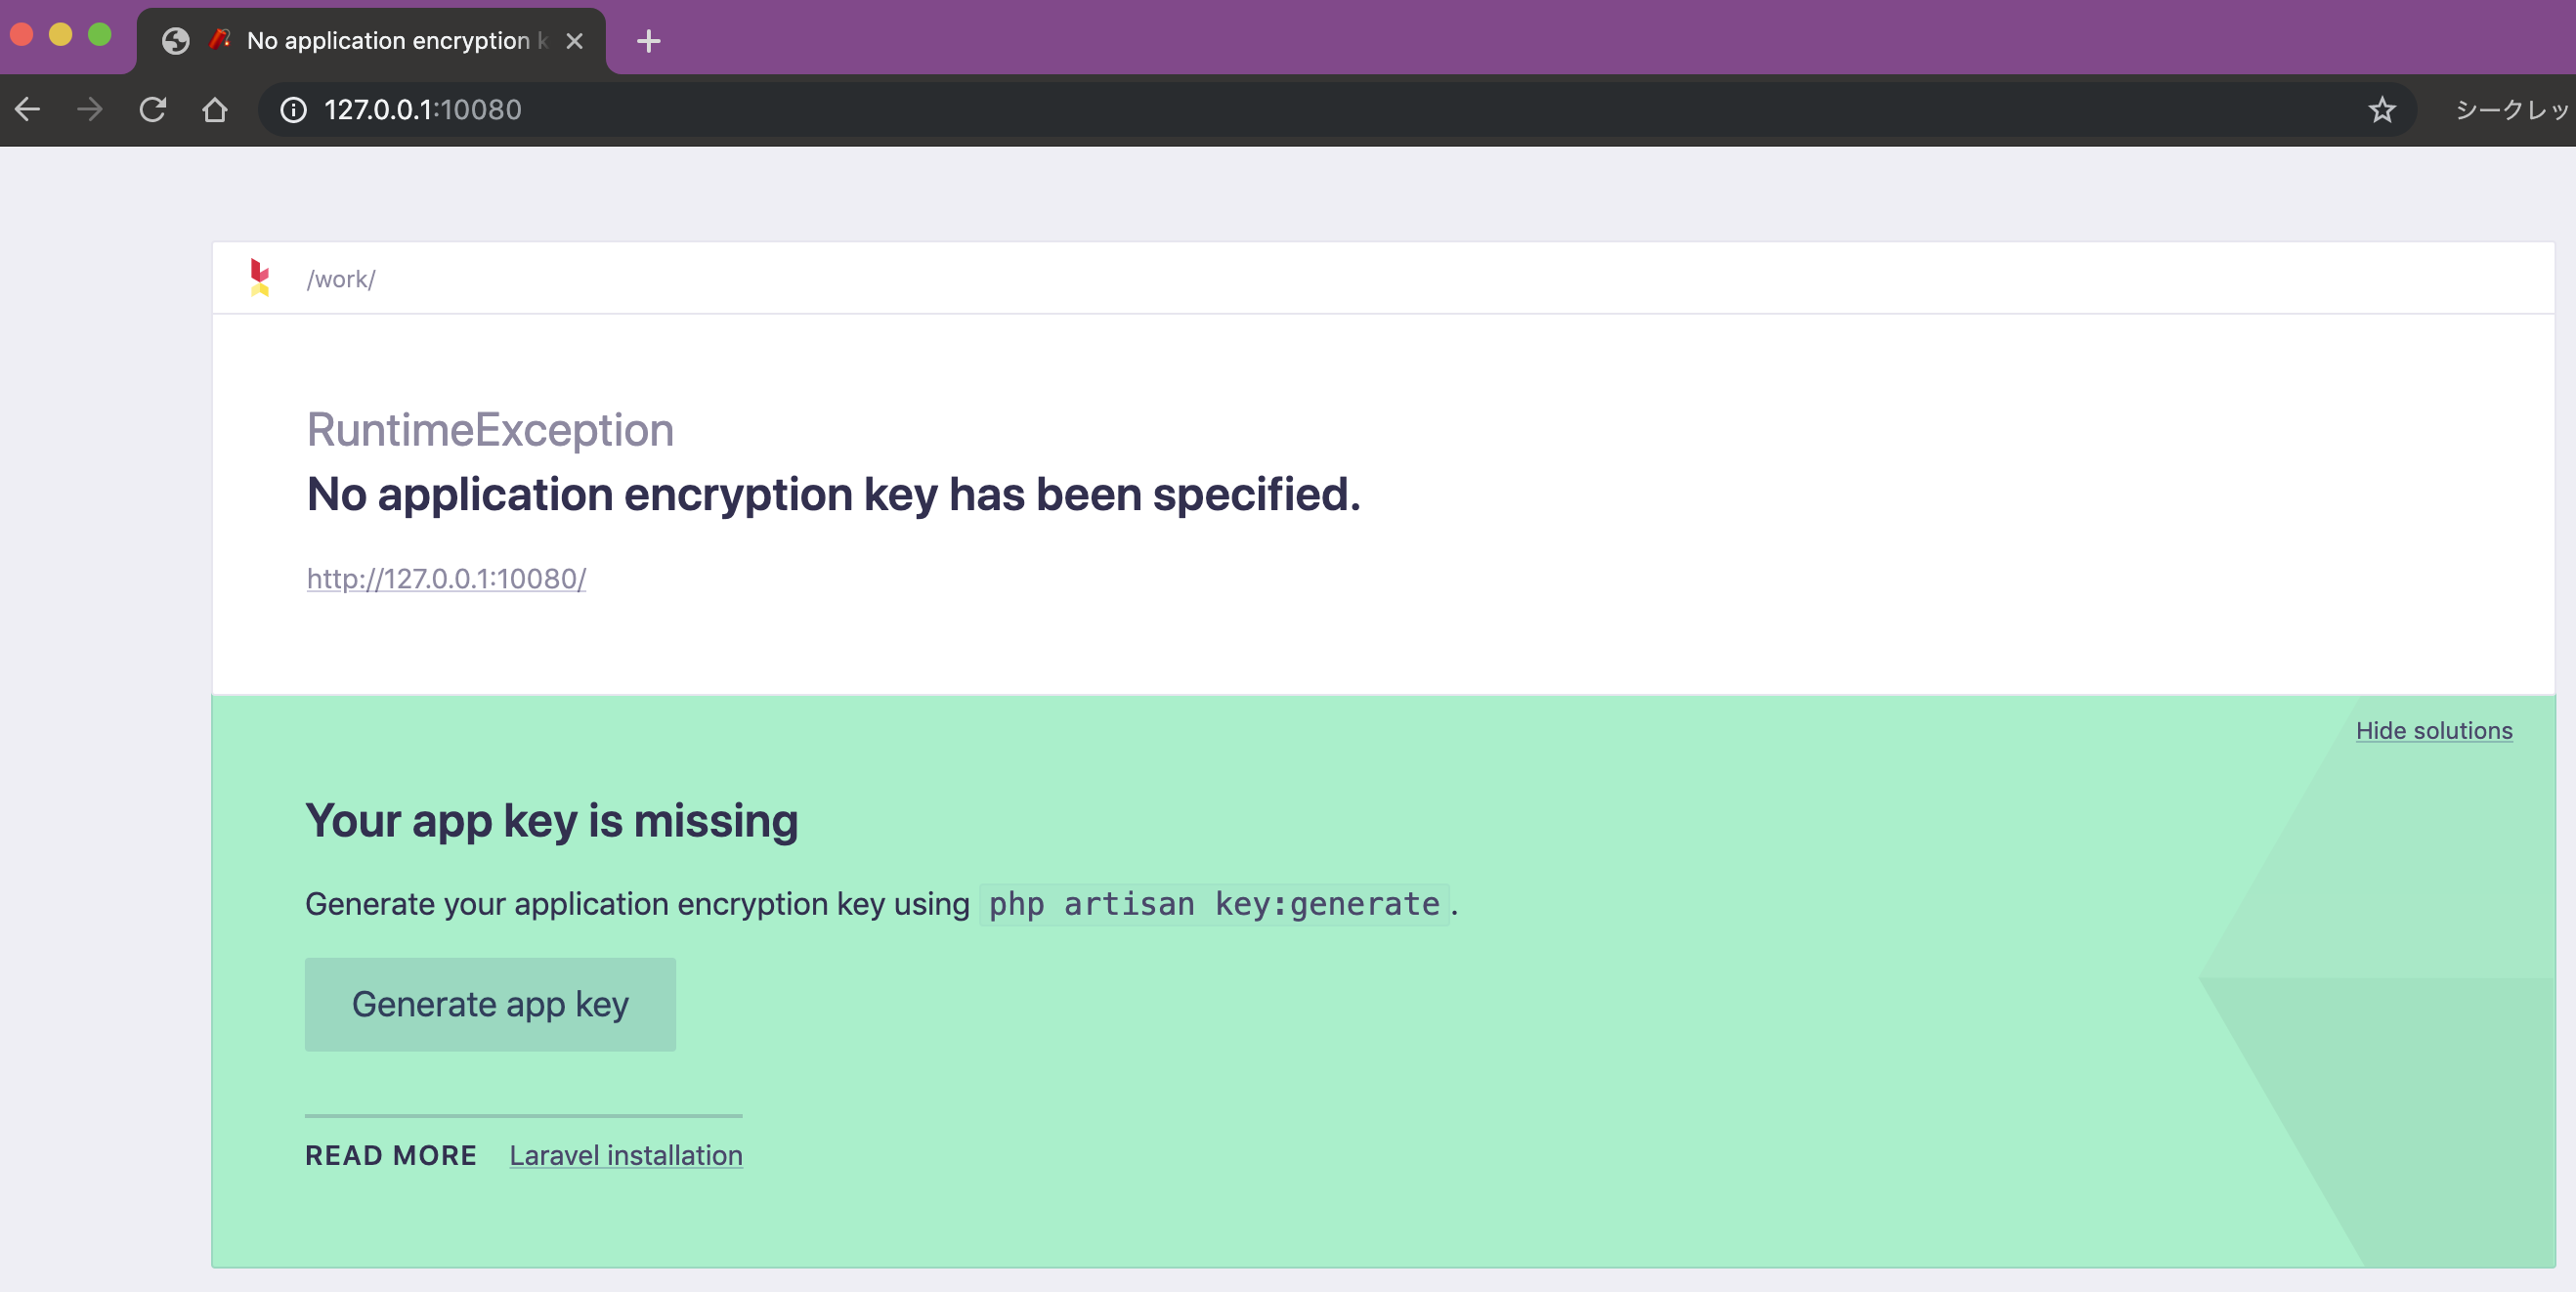2576x1292 pixels.
Task: Go to the browser home page
Action: click(x=214, y=109)
